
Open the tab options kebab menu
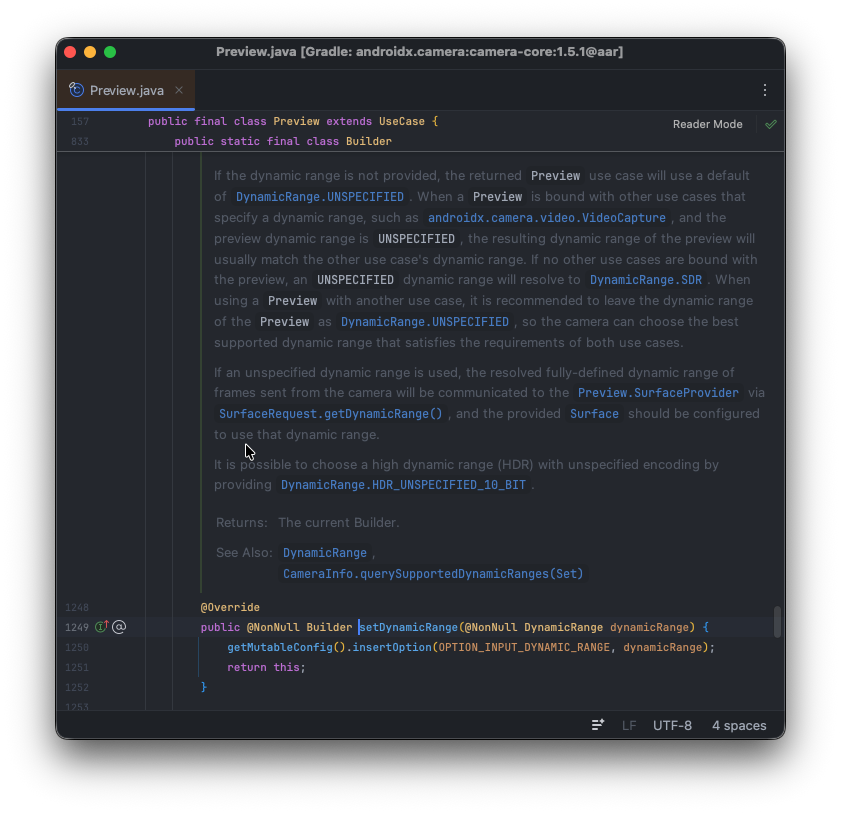(765, 90)
